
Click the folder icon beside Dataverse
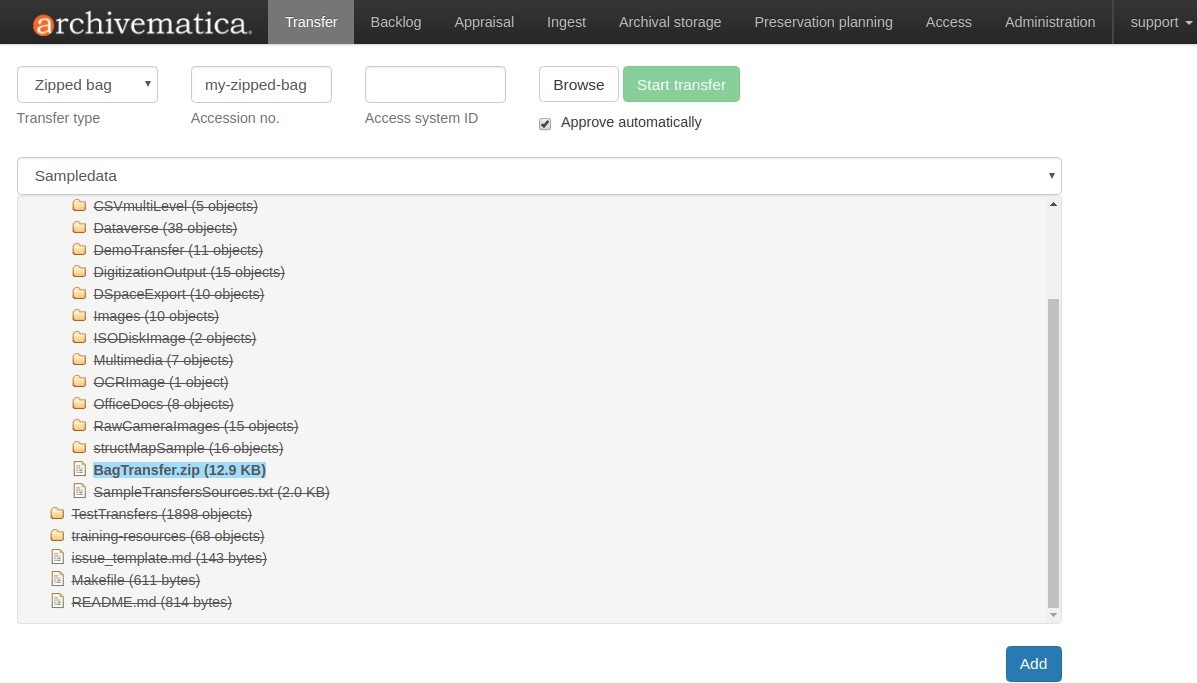80,228
